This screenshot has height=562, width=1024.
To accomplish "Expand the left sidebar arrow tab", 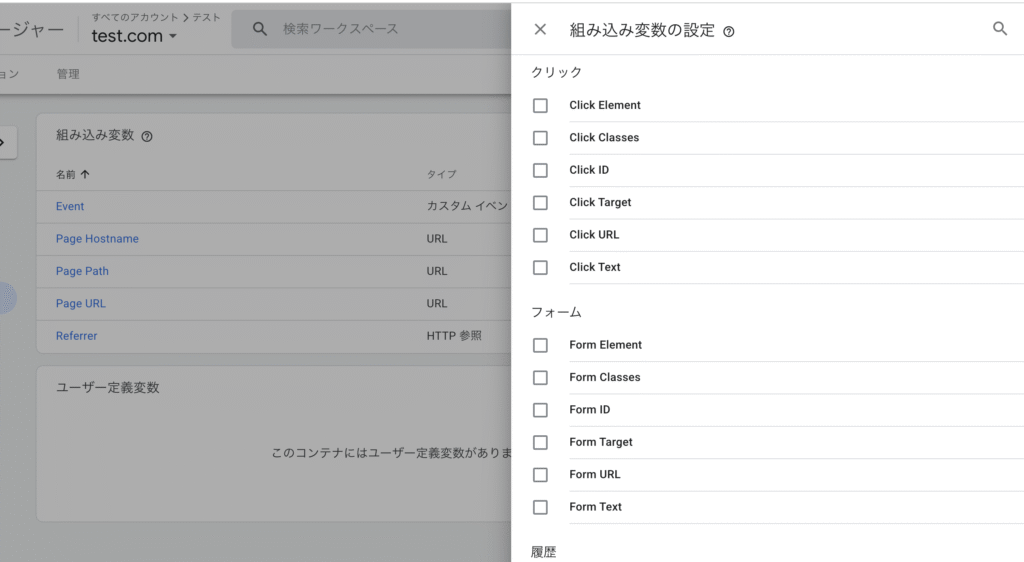I will pos(7,142).
